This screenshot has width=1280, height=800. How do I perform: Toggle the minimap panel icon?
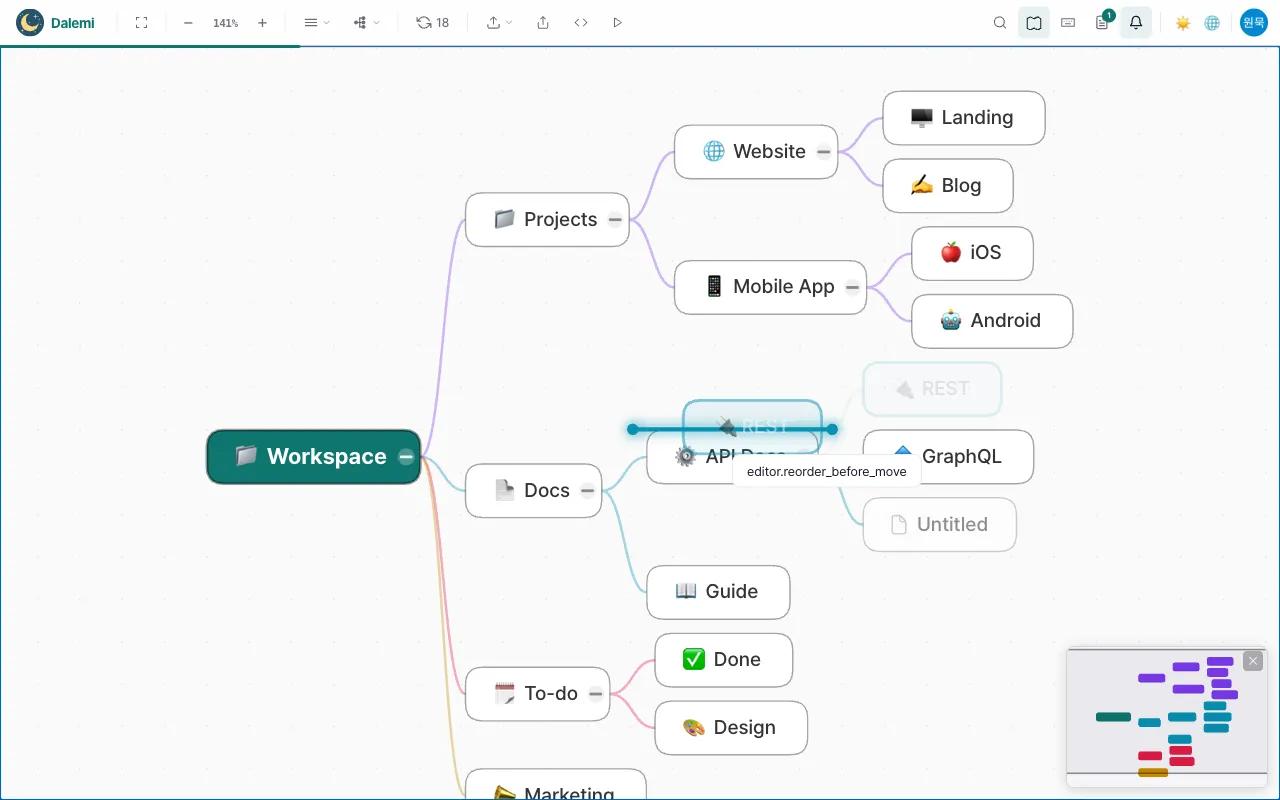[x=1034, y=22]
